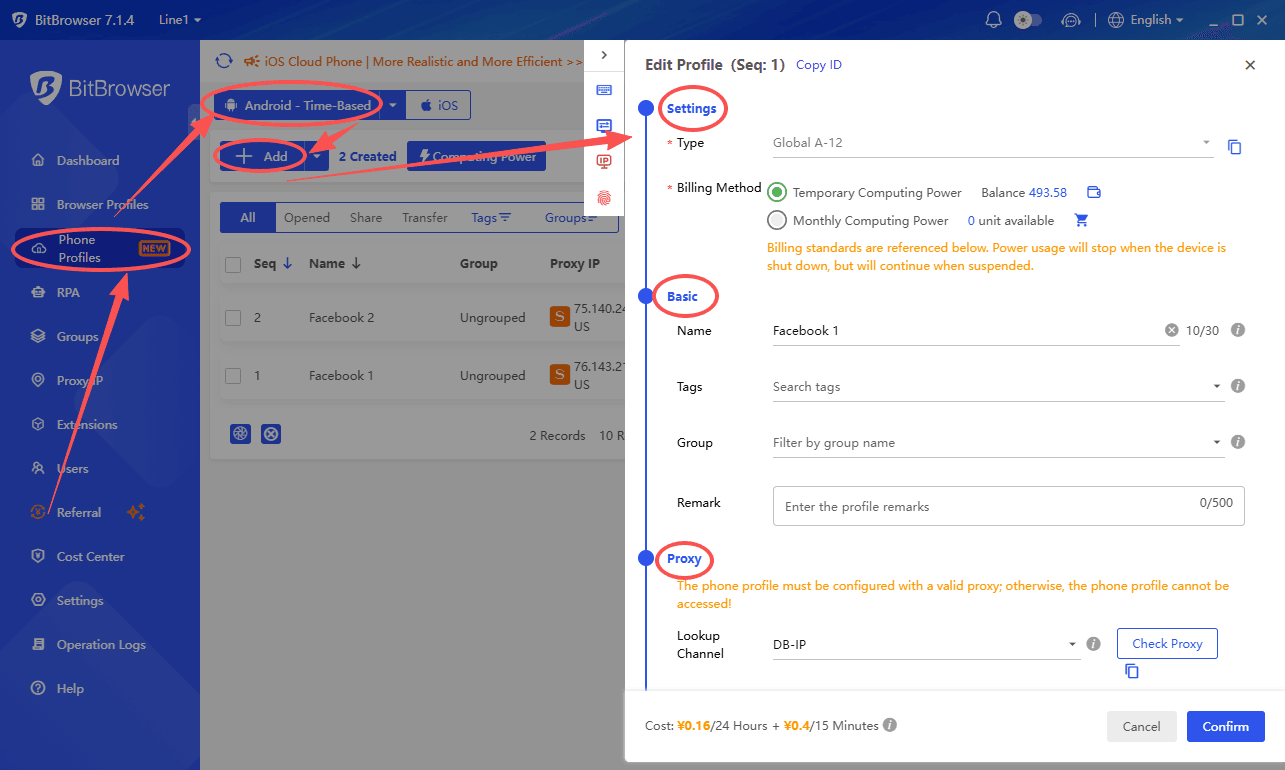Sort by the Name column arrow
Image resolution: width=1285 pixels, height=770 pixels.
click(x=355, y=264)
